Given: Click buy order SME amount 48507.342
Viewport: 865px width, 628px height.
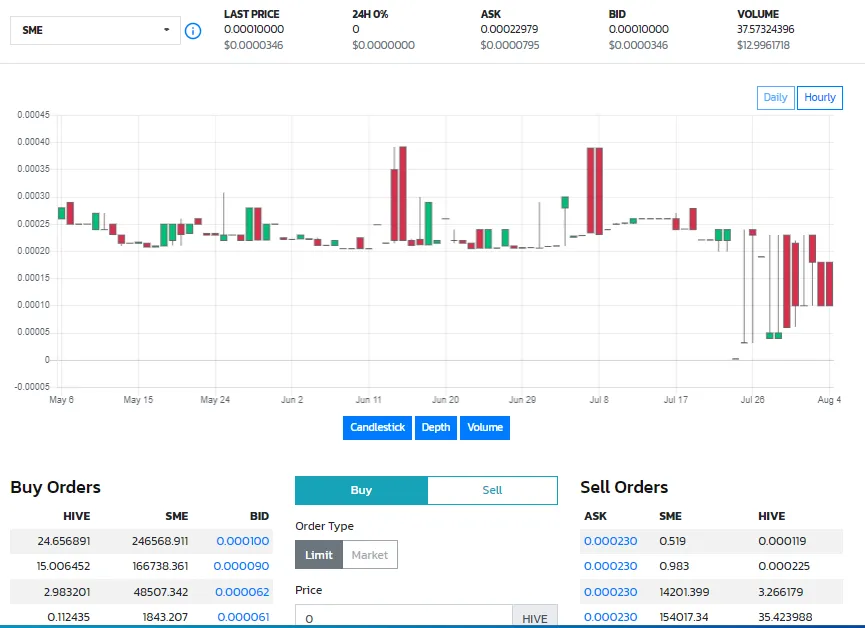Looking at the screenshot, I should click(x=161, y=592).
